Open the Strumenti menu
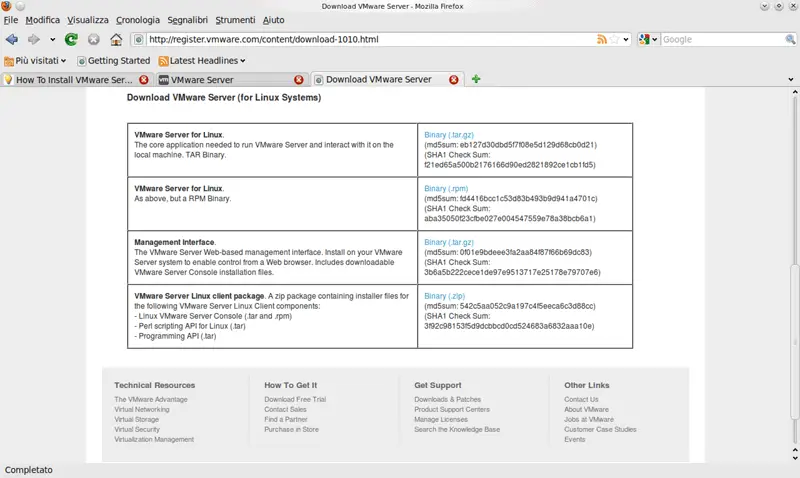The width and height of the screenshot is (800, 478). point(235,20)
